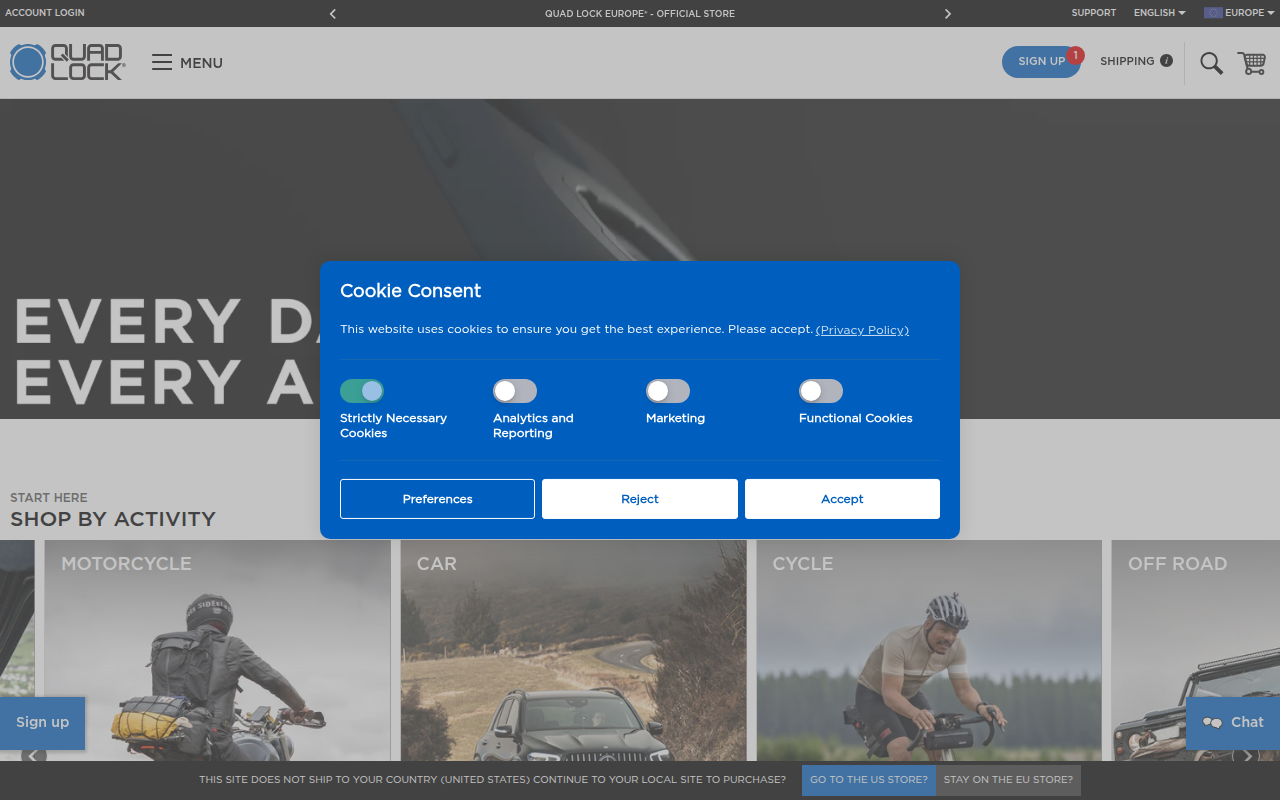Enable Analytics and Reporting cookies
The width and height of the screenshot is (1280, 800).
[x=515, y=391]
